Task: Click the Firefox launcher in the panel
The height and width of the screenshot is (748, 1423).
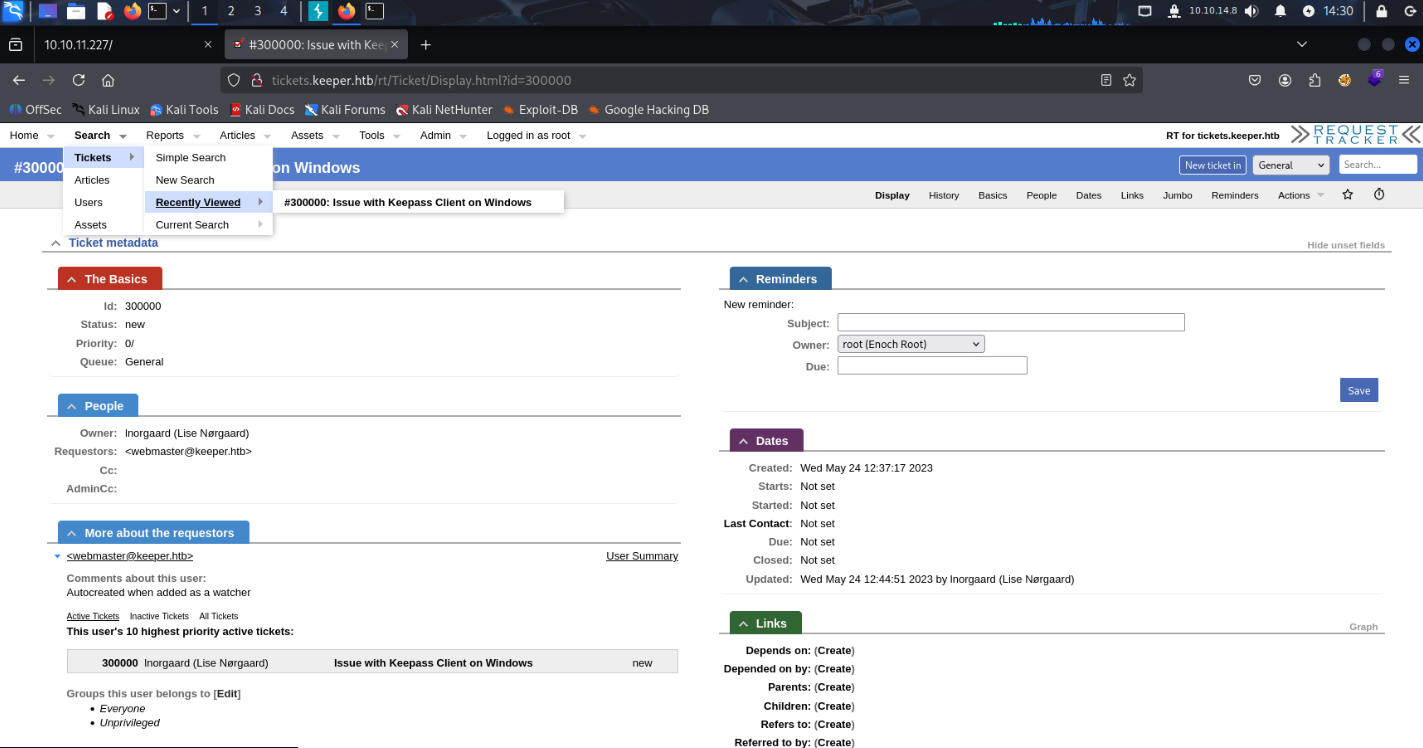Action: (x=133, y=12)
